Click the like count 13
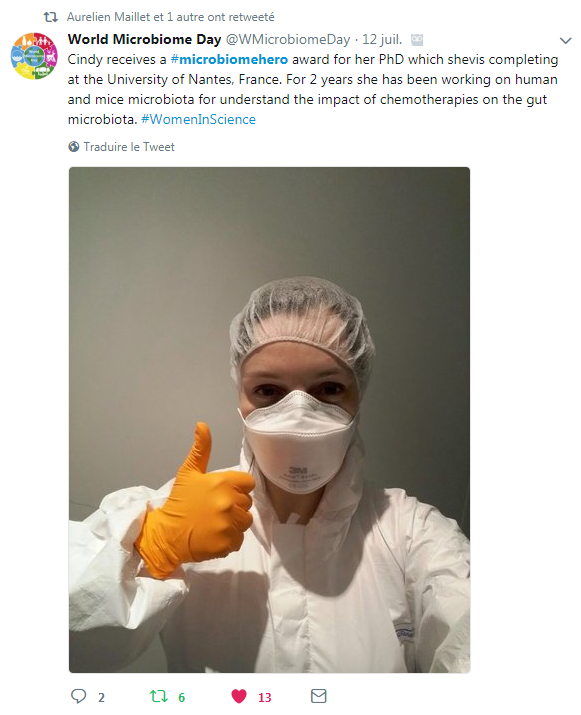581x715 pixels. [265, 697]
